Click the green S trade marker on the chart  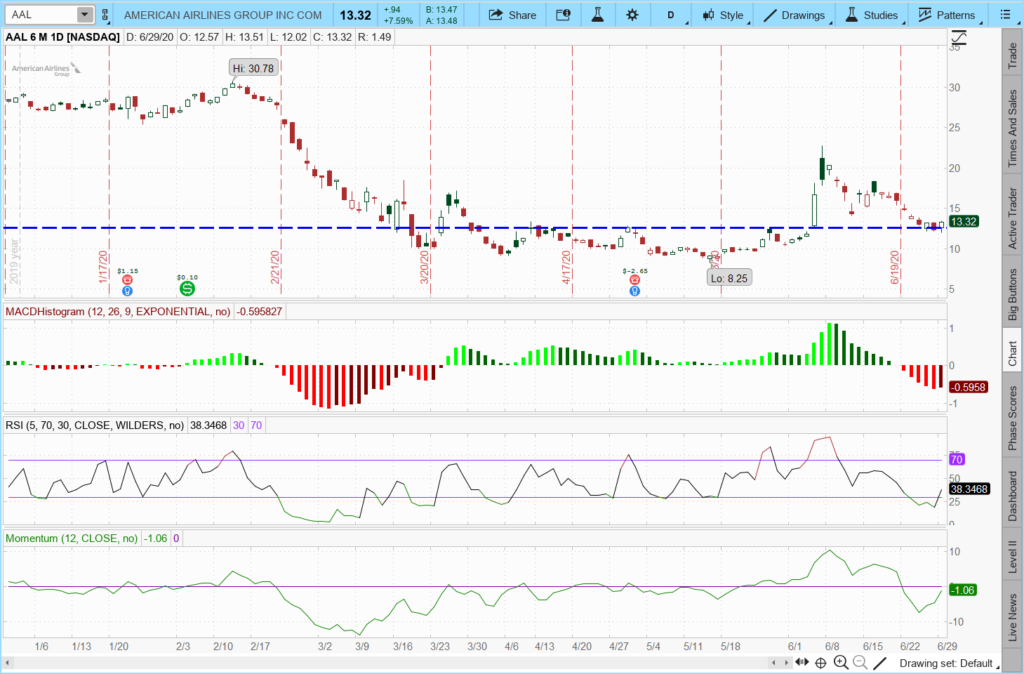(x=186, y=287)
